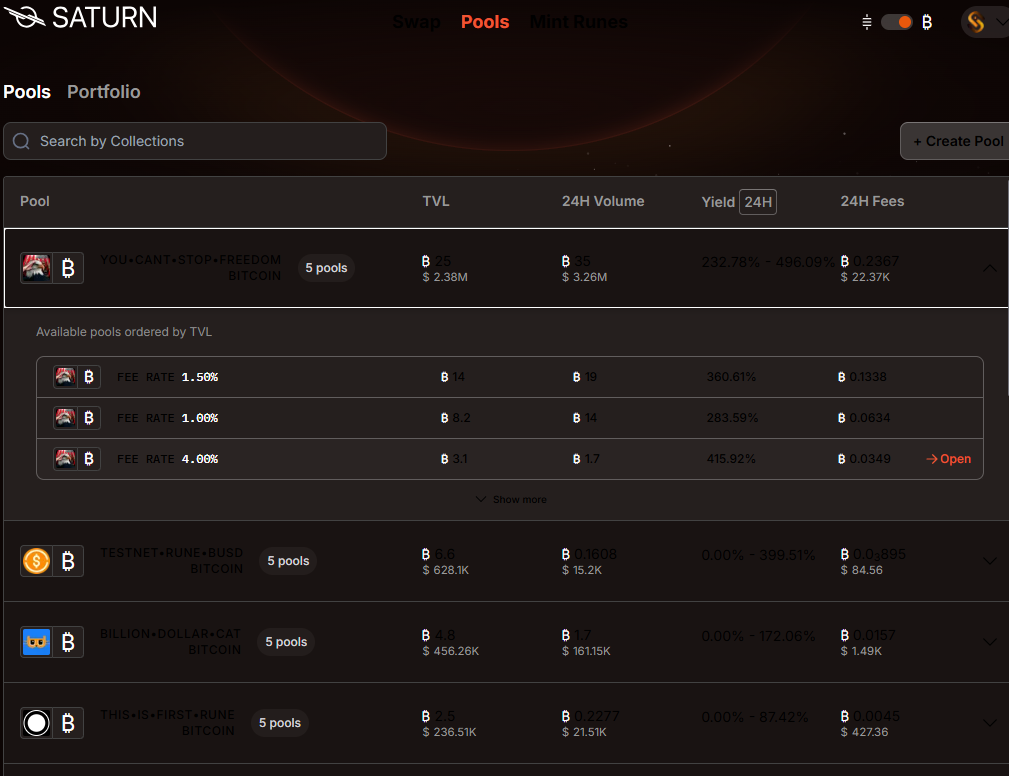Click the Saturn logo

point(80,17)
